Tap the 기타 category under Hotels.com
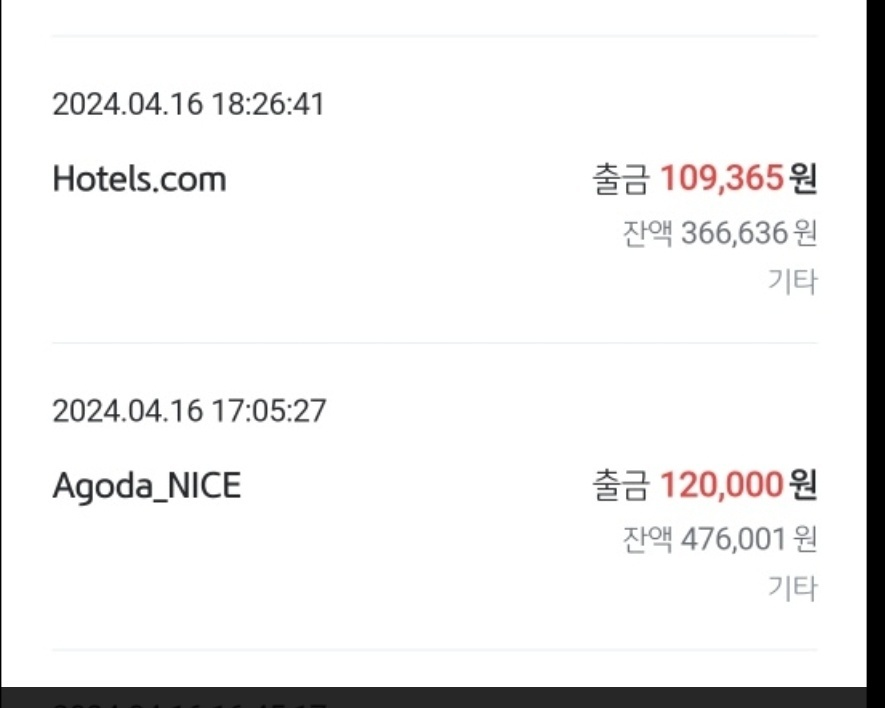The width and height of the screenshot is (885, 708). pos(792,282)
